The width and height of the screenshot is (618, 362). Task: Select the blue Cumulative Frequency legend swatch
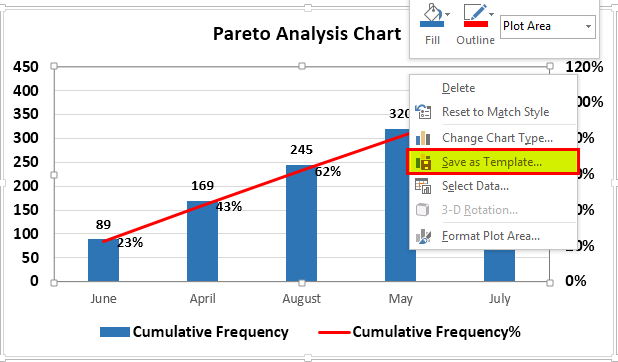tap(115, 332)
